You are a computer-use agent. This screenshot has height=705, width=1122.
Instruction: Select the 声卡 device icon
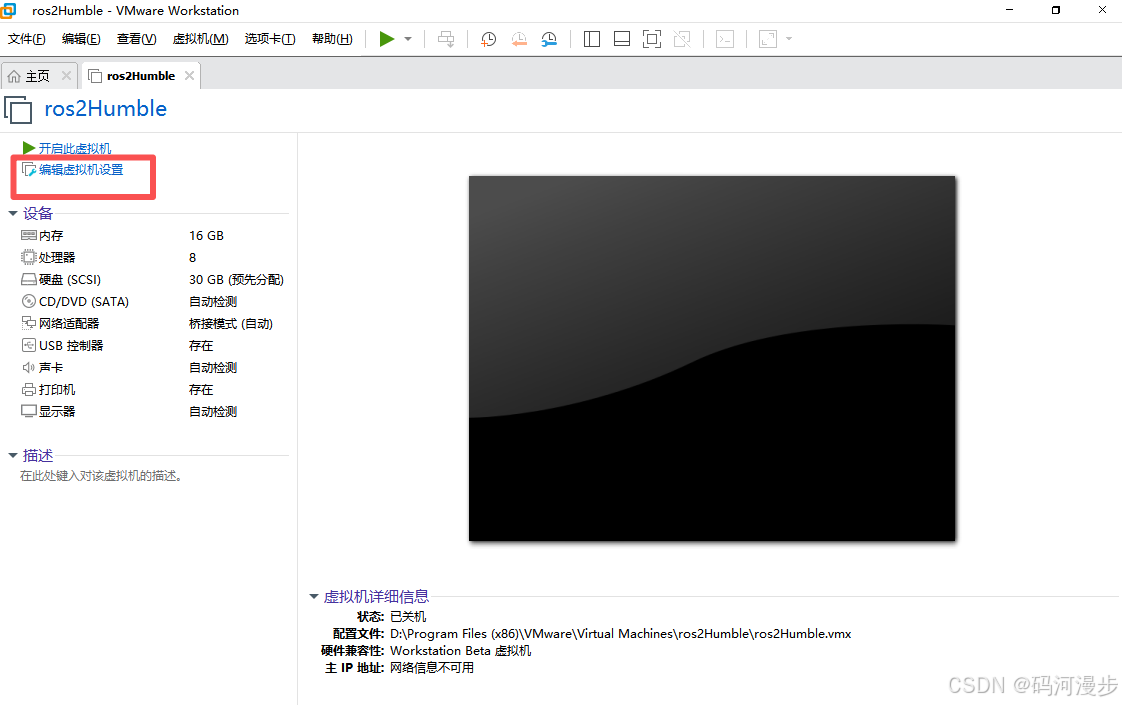coord(29,367)
